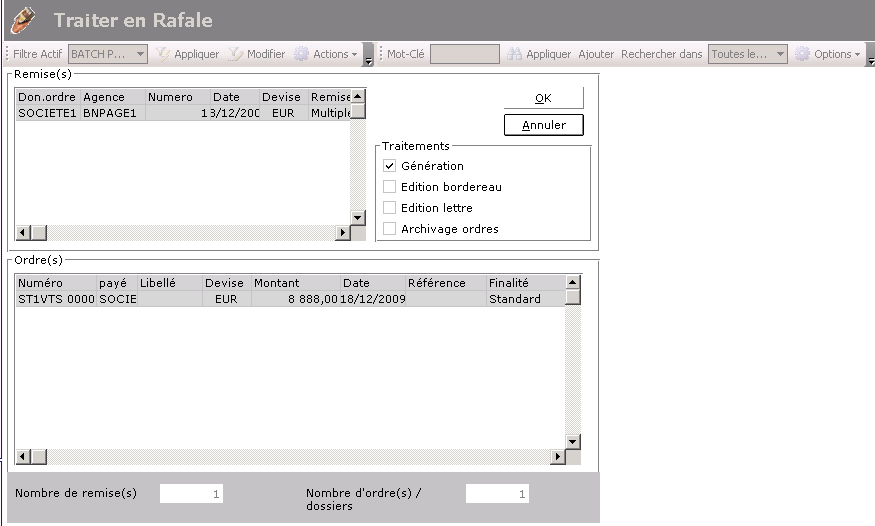Open the Rechercher dans dropdown list

780,54
